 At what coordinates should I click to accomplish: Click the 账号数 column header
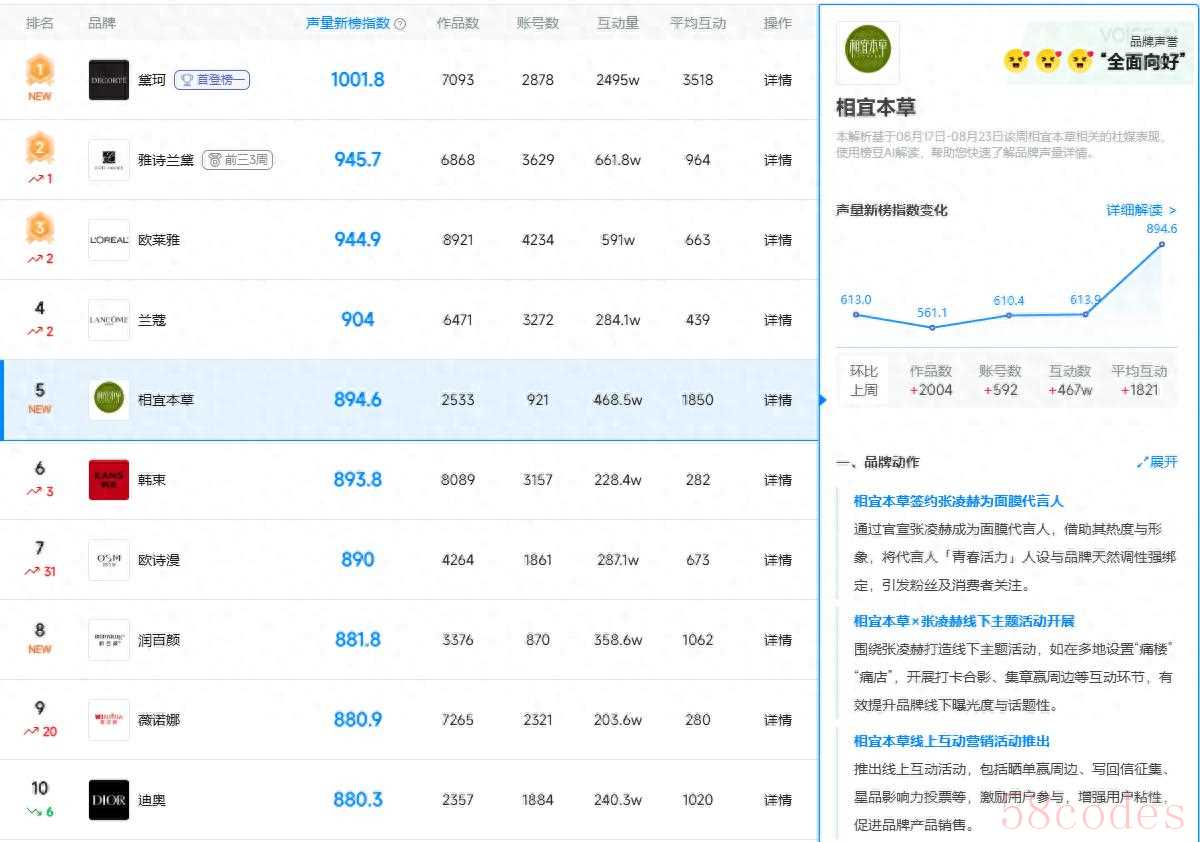click(537, 23)
